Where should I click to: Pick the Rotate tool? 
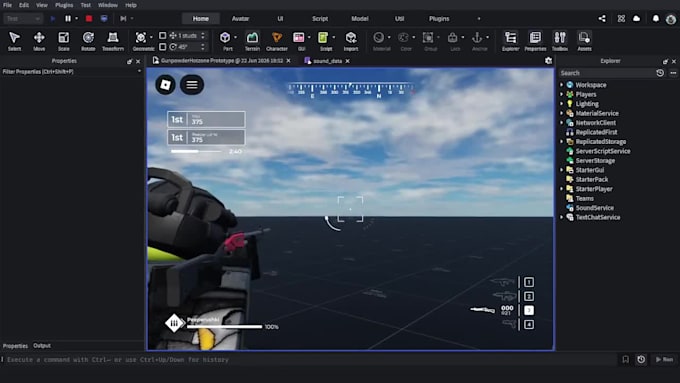88,41
